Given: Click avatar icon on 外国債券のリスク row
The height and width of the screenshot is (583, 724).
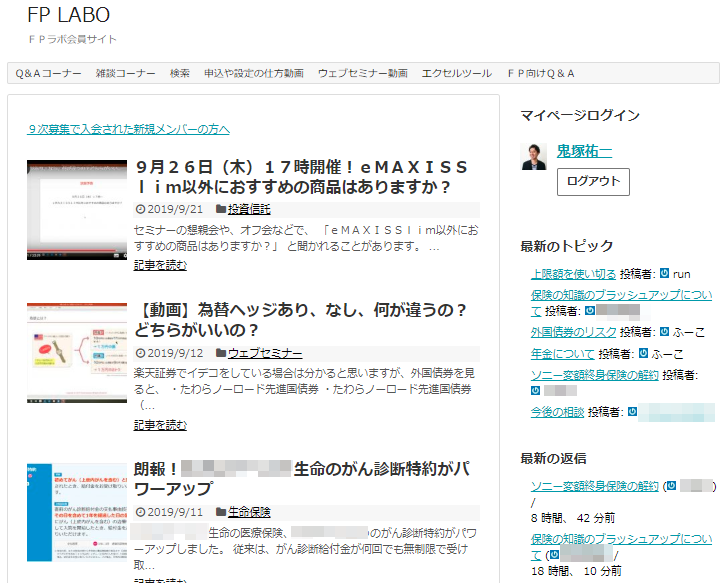Looking at the screenshot, I should (x=664, y=331).
